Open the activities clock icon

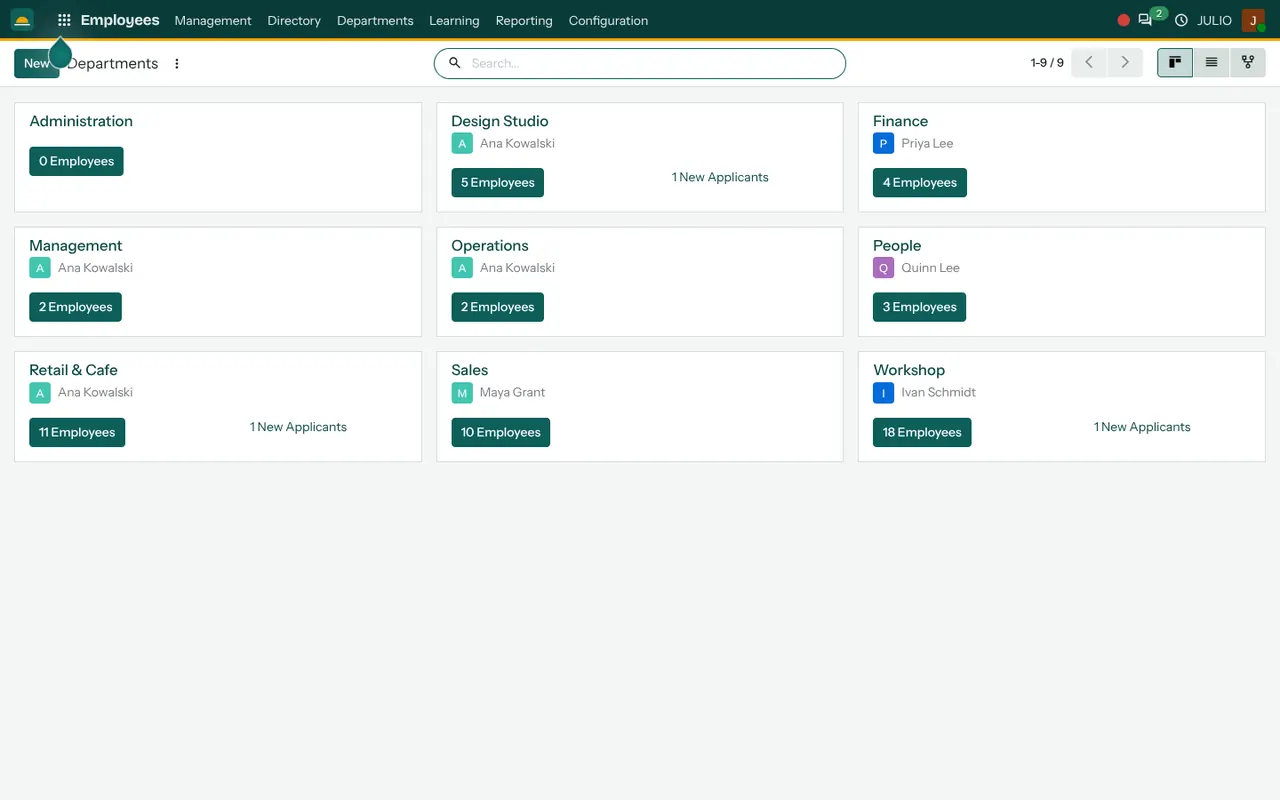[1181, 20]
